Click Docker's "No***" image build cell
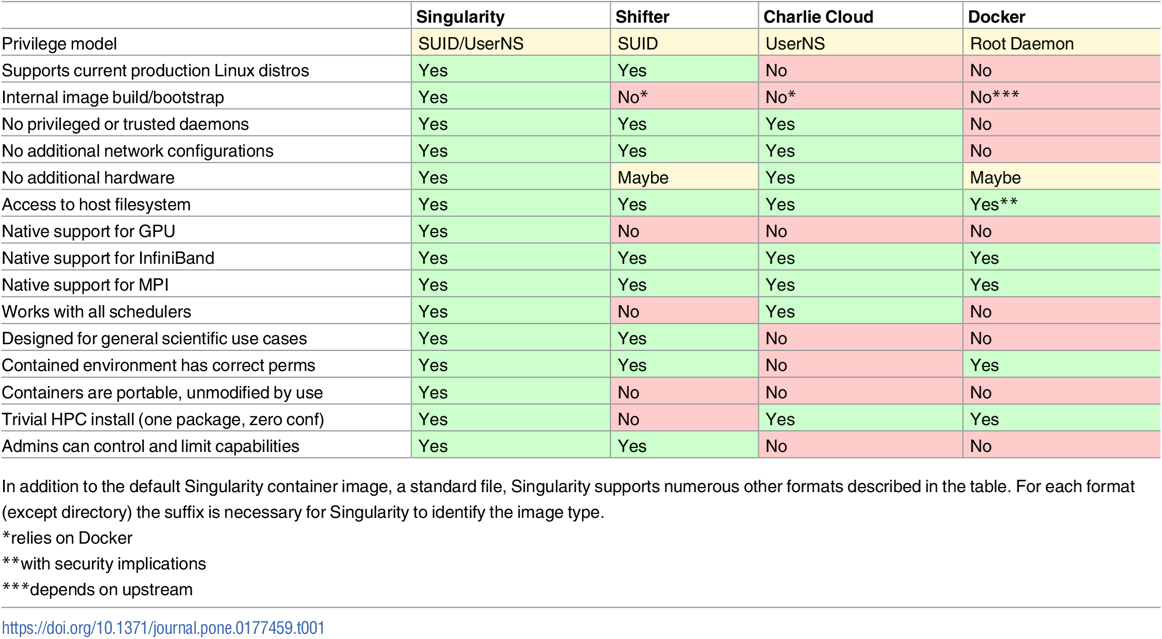The height and width of the screenshot is (639, 1162). [x=994, y=97]
